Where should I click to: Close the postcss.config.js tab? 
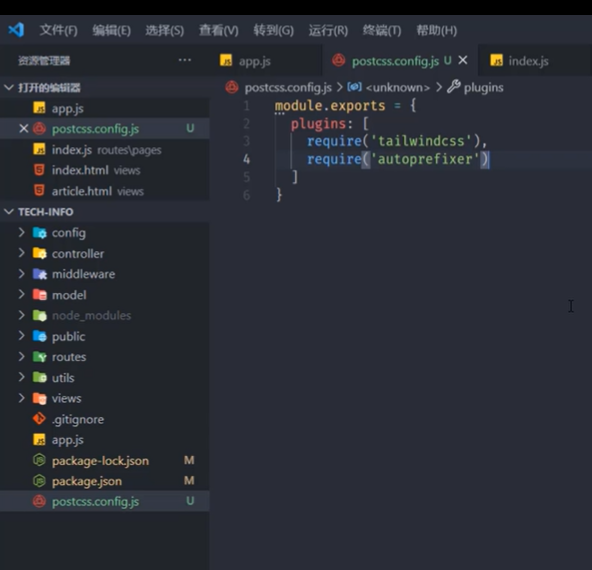[x=463, y=60]
